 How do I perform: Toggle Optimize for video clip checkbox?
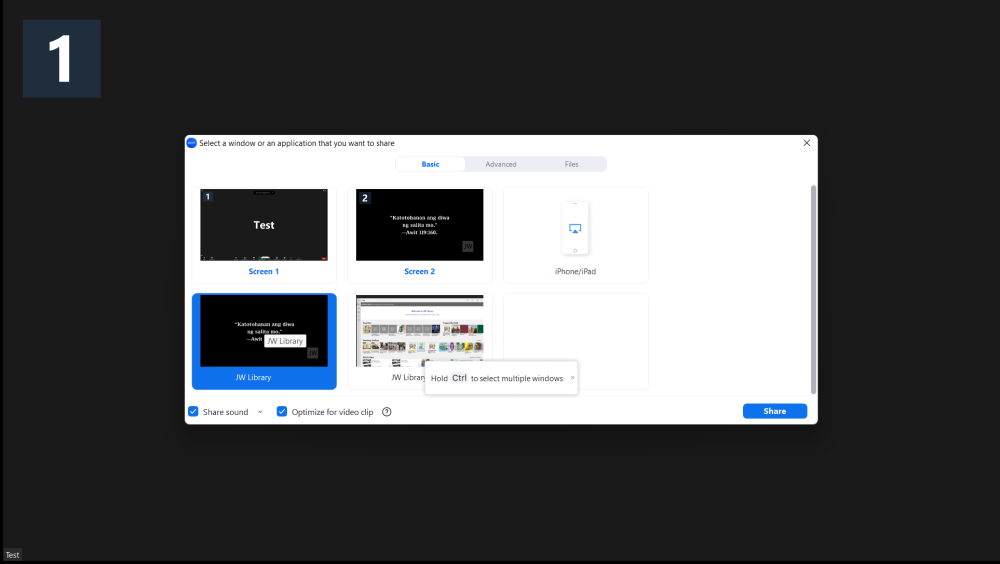pos(282,412)
